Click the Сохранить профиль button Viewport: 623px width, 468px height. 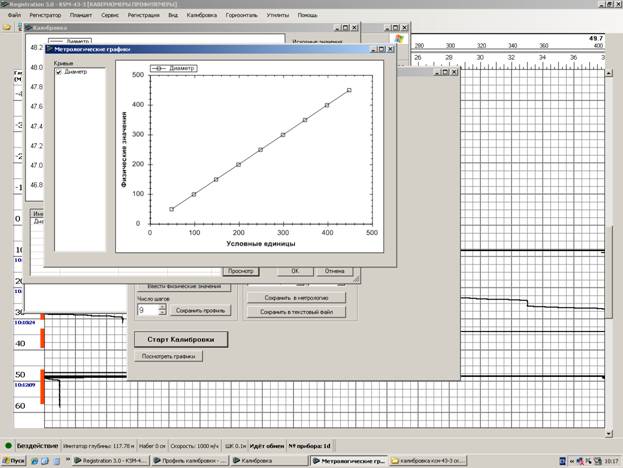[x=201, y=311]
